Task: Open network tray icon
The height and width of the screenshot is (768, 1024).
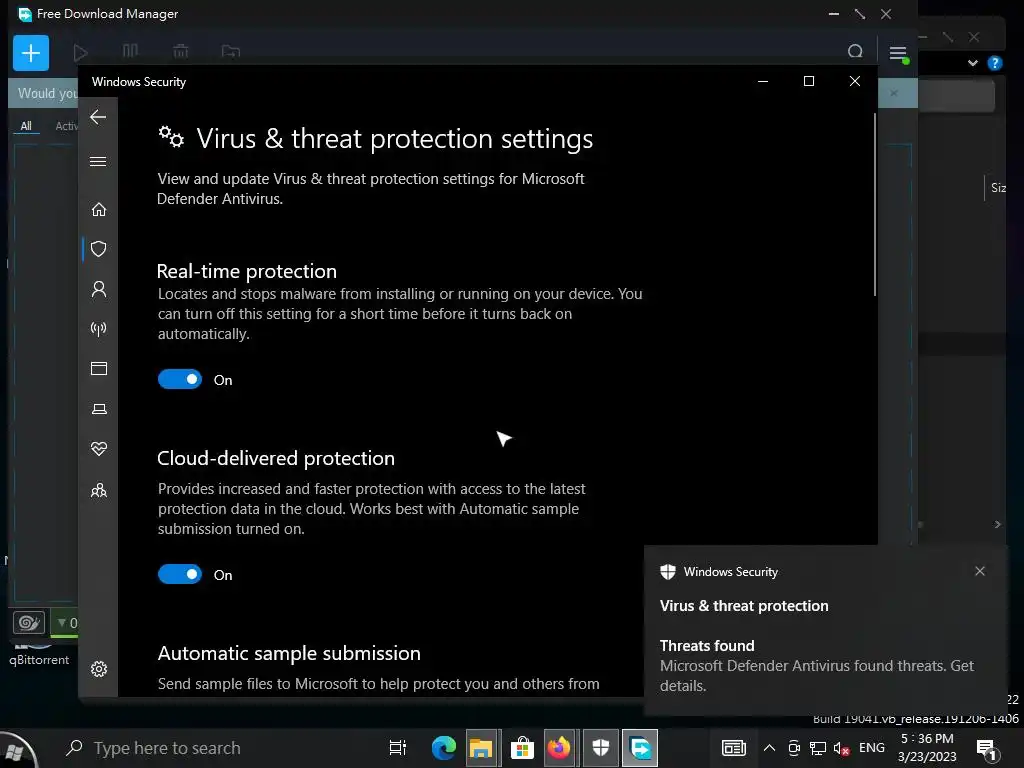Action: click(x=818, y=748)
